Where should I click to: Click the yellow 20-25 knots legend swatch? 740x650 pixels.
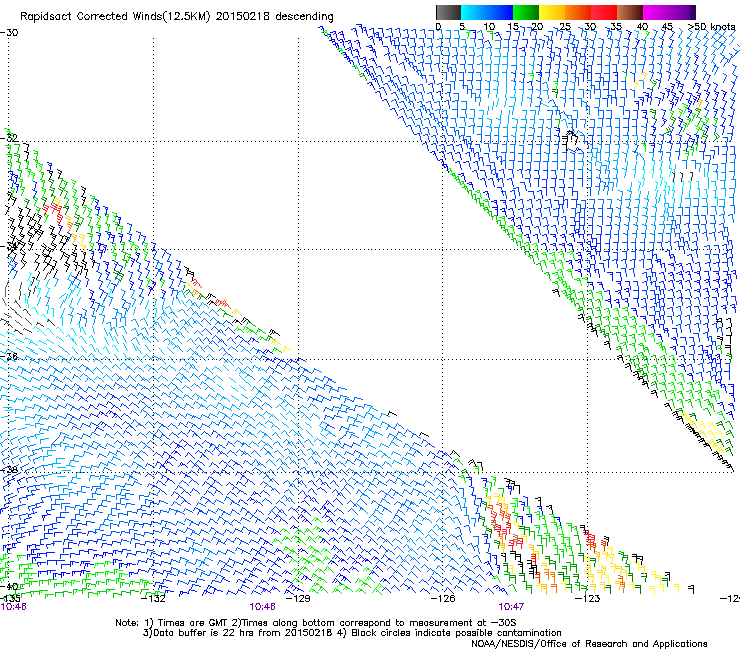pos(552,12)
